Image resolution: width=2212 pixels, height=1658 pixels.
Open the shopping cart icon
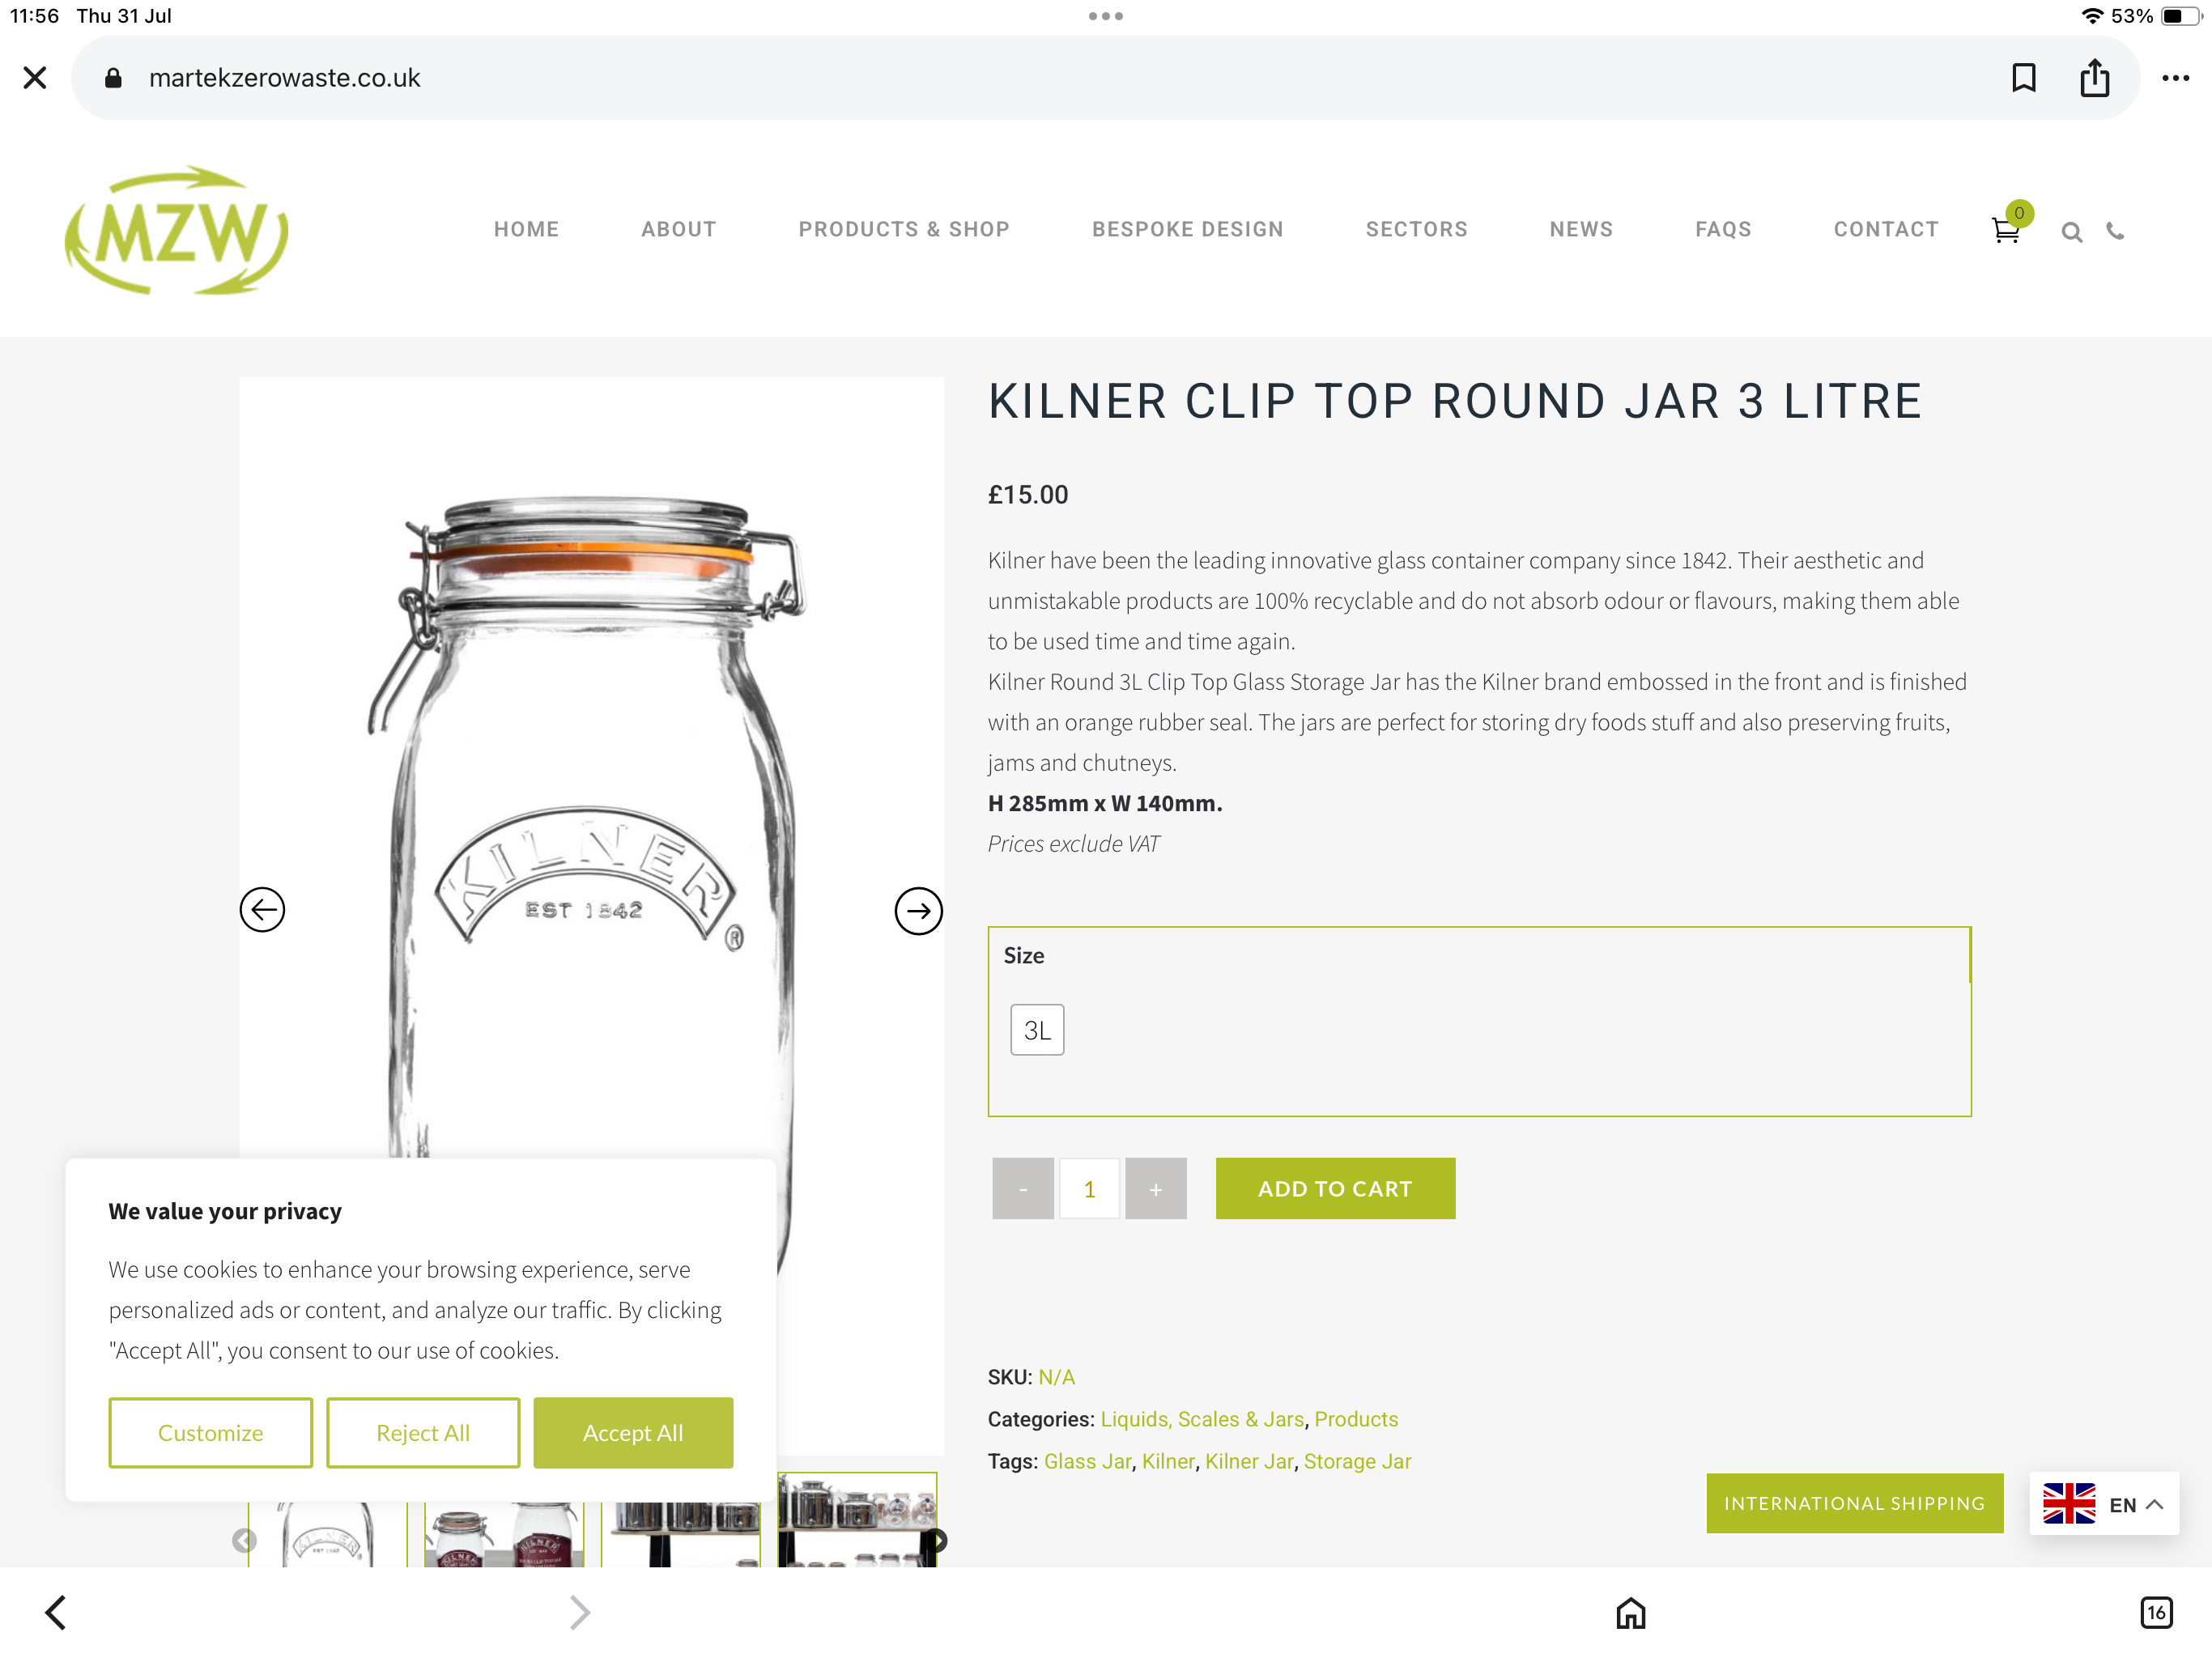[2006, 230]
